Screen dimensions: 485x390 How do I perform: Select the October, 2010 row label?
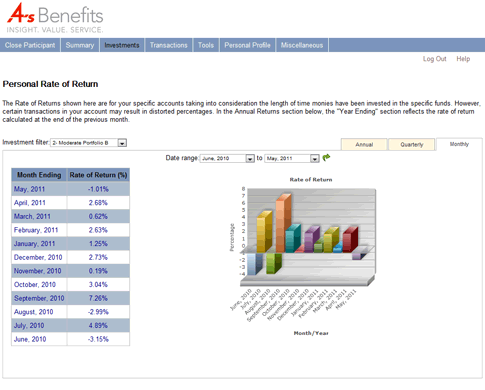[x=35, y=285]
